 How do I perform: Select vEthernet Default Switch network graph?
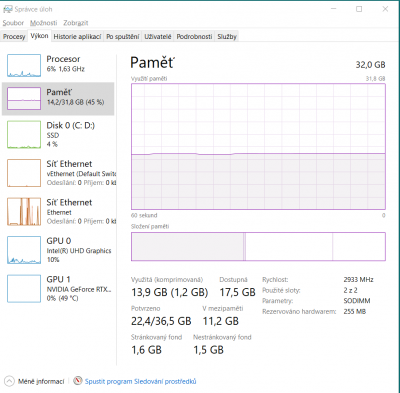tap(24, 173)
